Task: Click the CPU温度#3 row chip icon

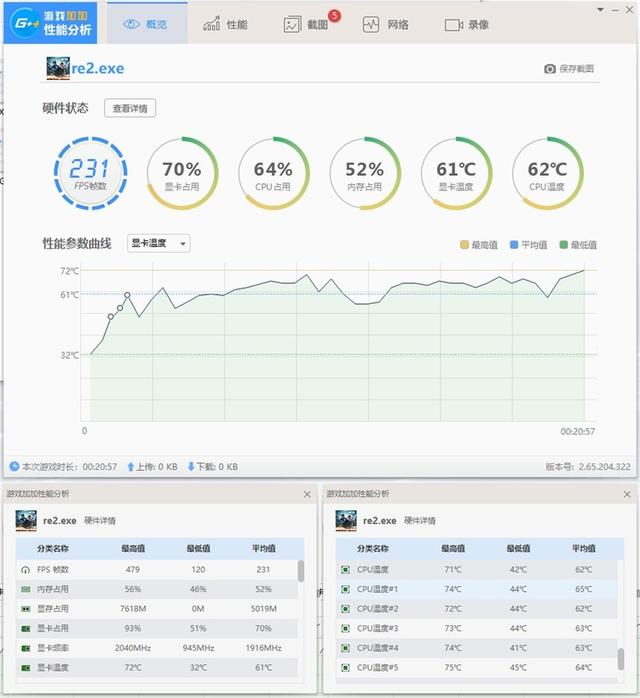Action: [345, 629]
